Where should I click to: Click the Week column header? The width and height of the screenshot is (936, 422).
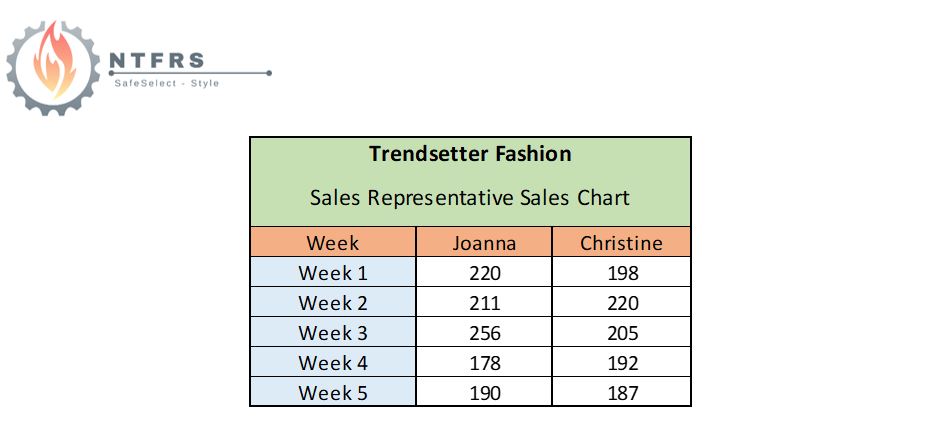(x=332, y=242)
